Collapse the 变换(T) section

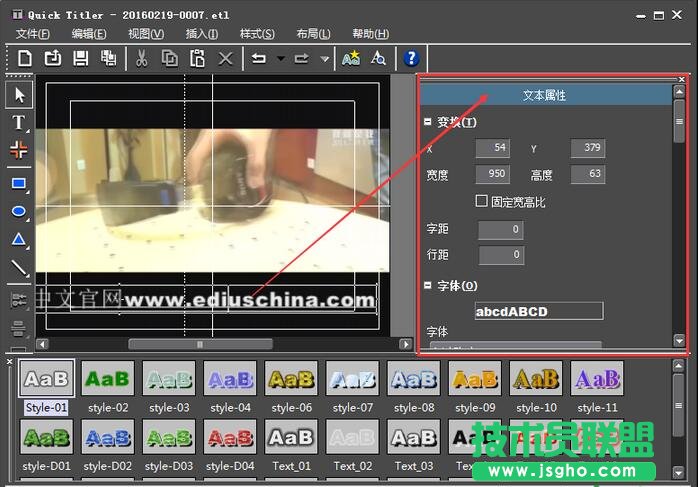tap(428, 121)
